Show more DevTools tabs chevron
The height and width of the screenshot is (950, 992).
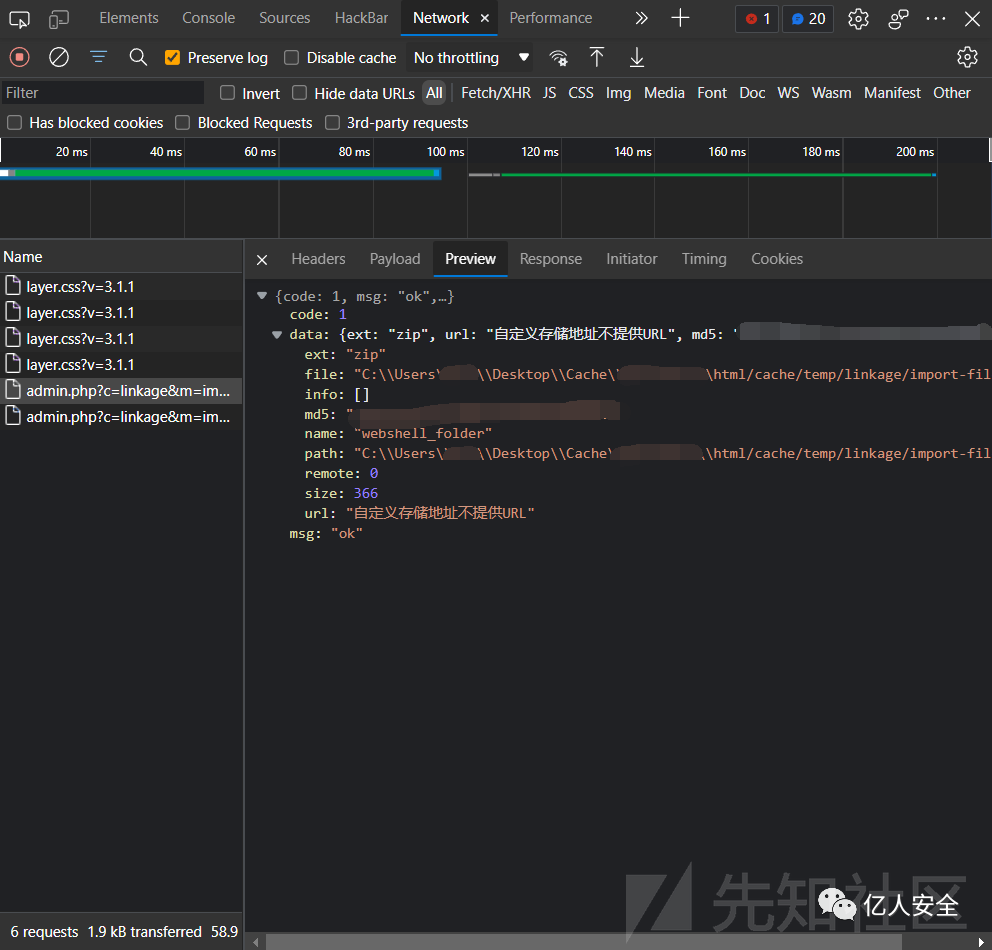tap(641, 18)
